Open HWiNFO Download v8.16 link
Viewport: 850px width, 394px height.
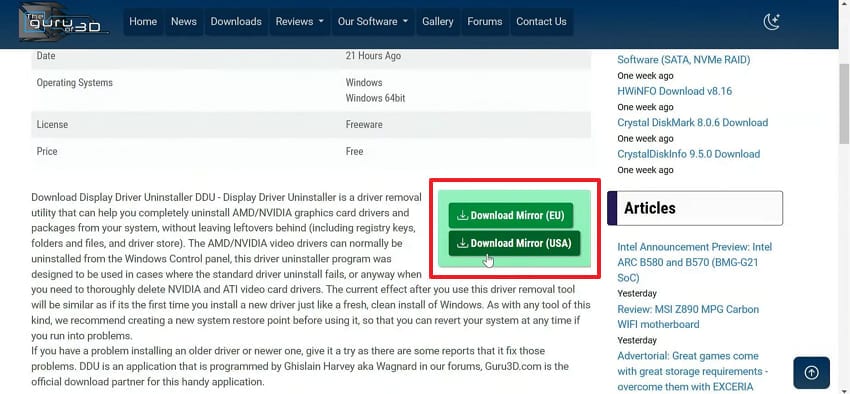(674, 91)
